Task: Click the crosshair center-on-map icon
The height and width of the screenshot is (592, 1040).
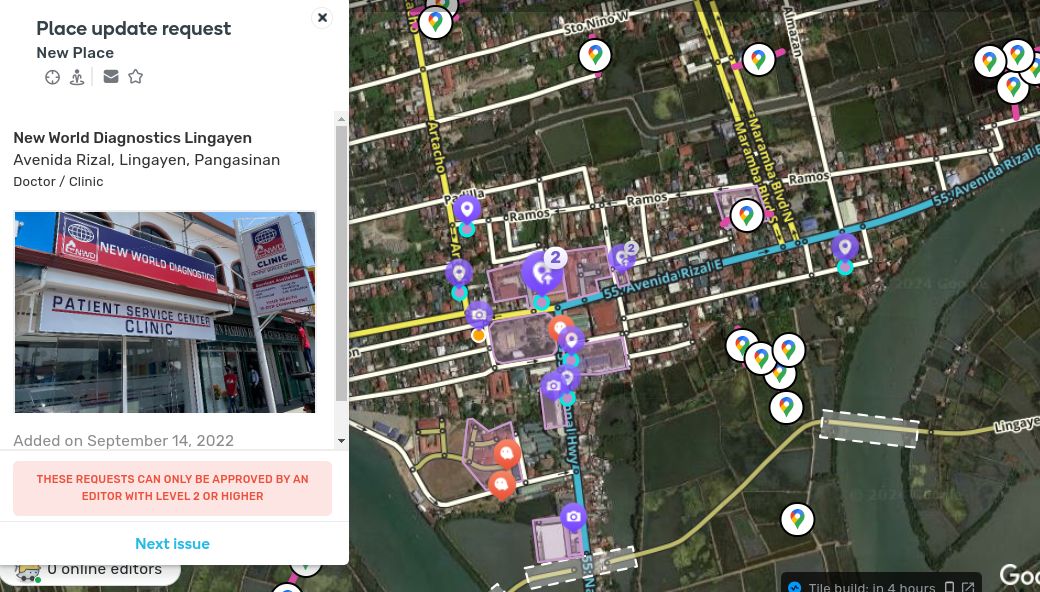Action: tap(52, 77)
